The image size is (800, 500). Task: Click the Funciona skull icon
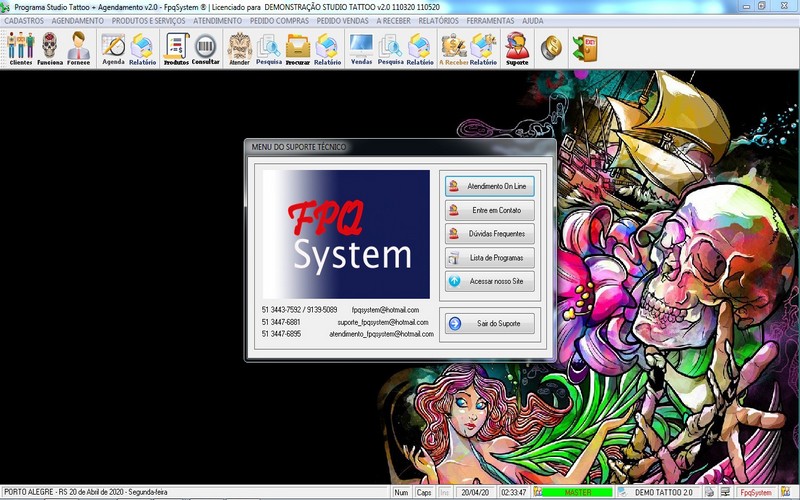tap(49, 47)
